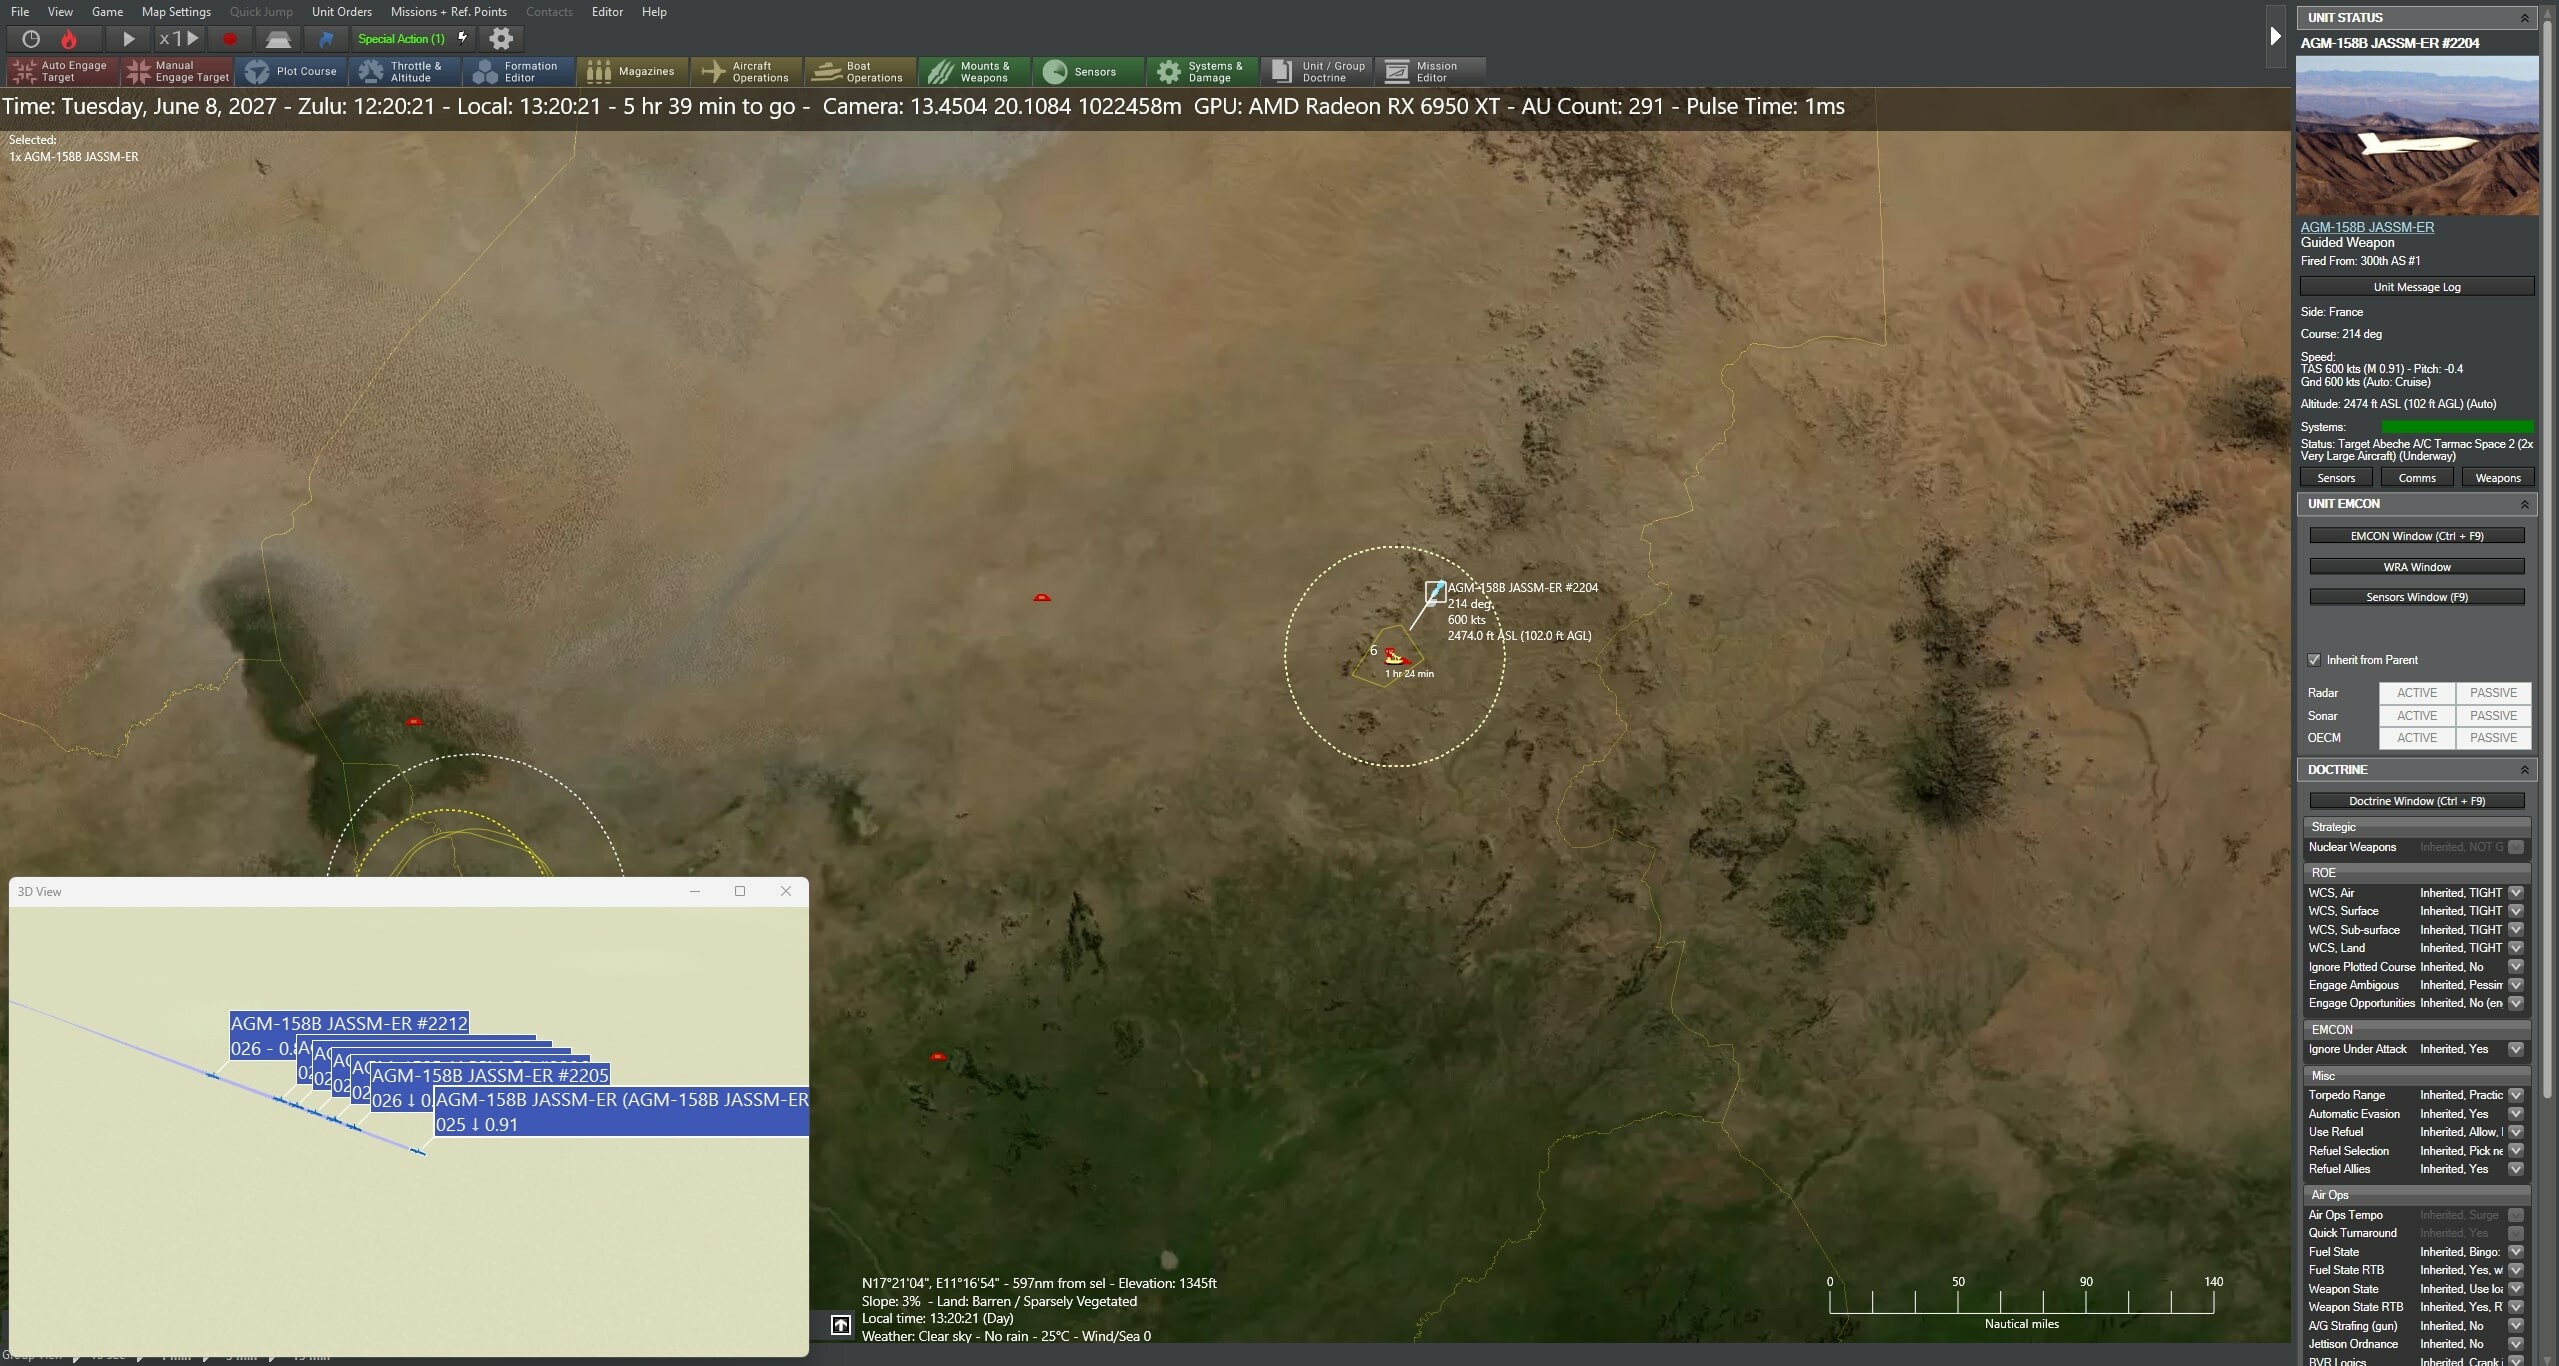Open the Magazines window
Image resolution: width=2559 pixels, height=1366 pixels.
632,71
